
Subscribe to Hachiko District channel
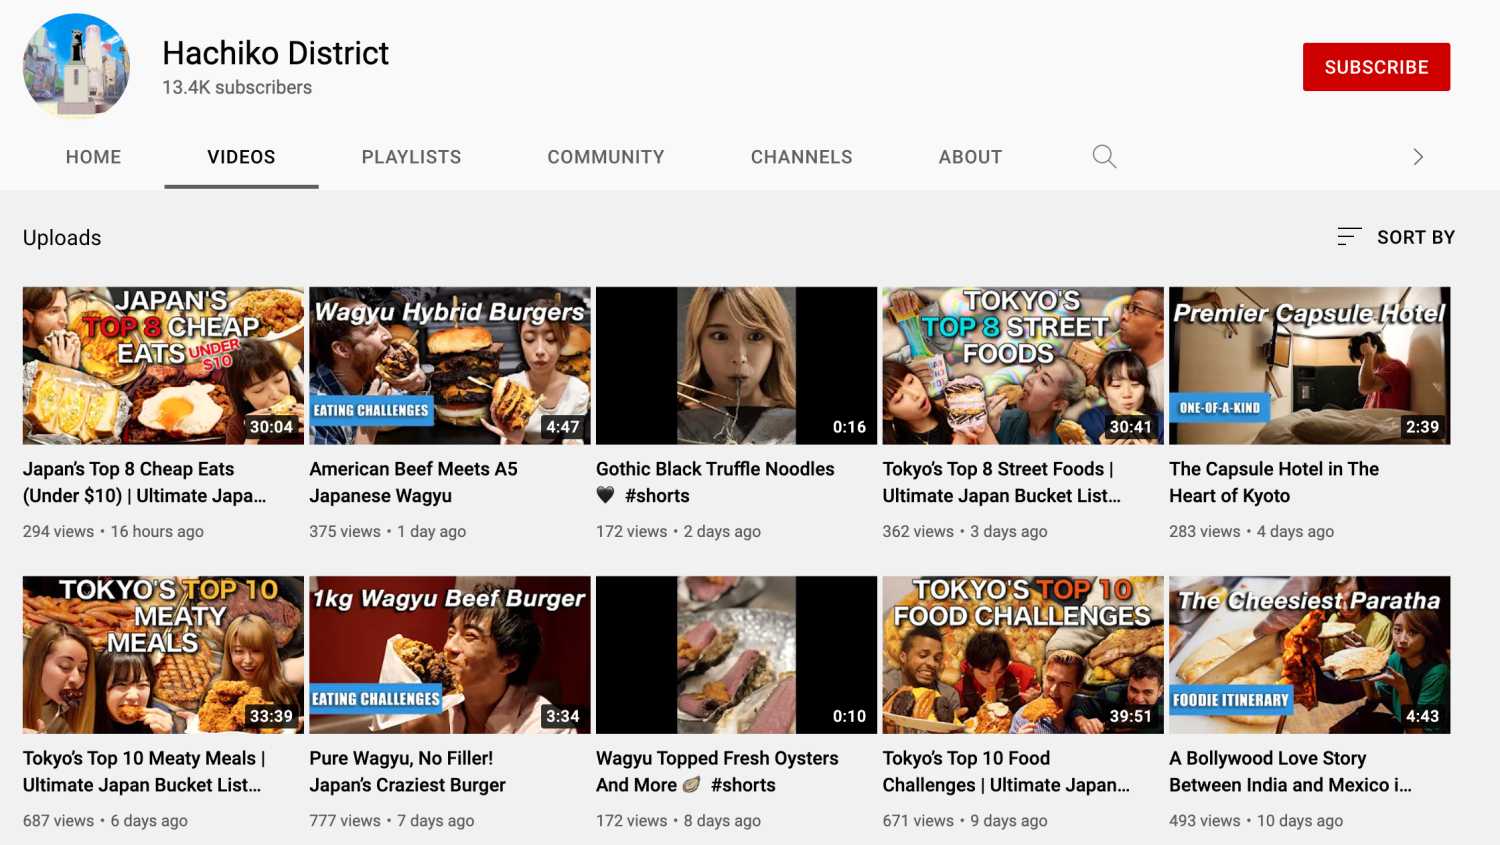(1375, 67)
